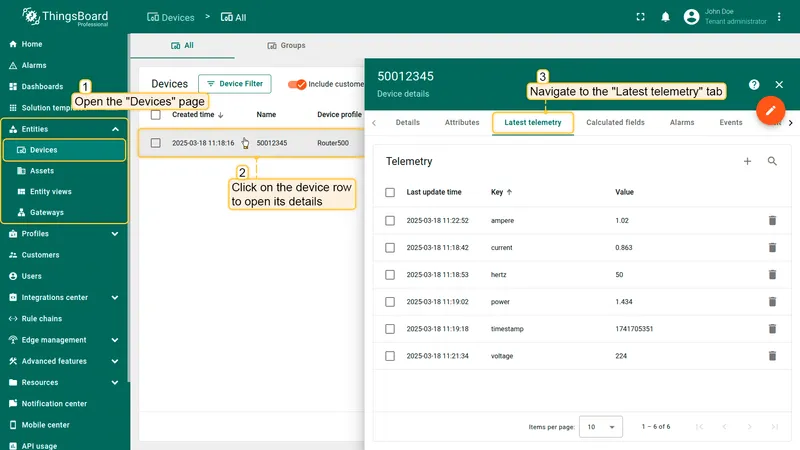
Task: Delete the voltage telemetry row
Action: click(772, 356)
